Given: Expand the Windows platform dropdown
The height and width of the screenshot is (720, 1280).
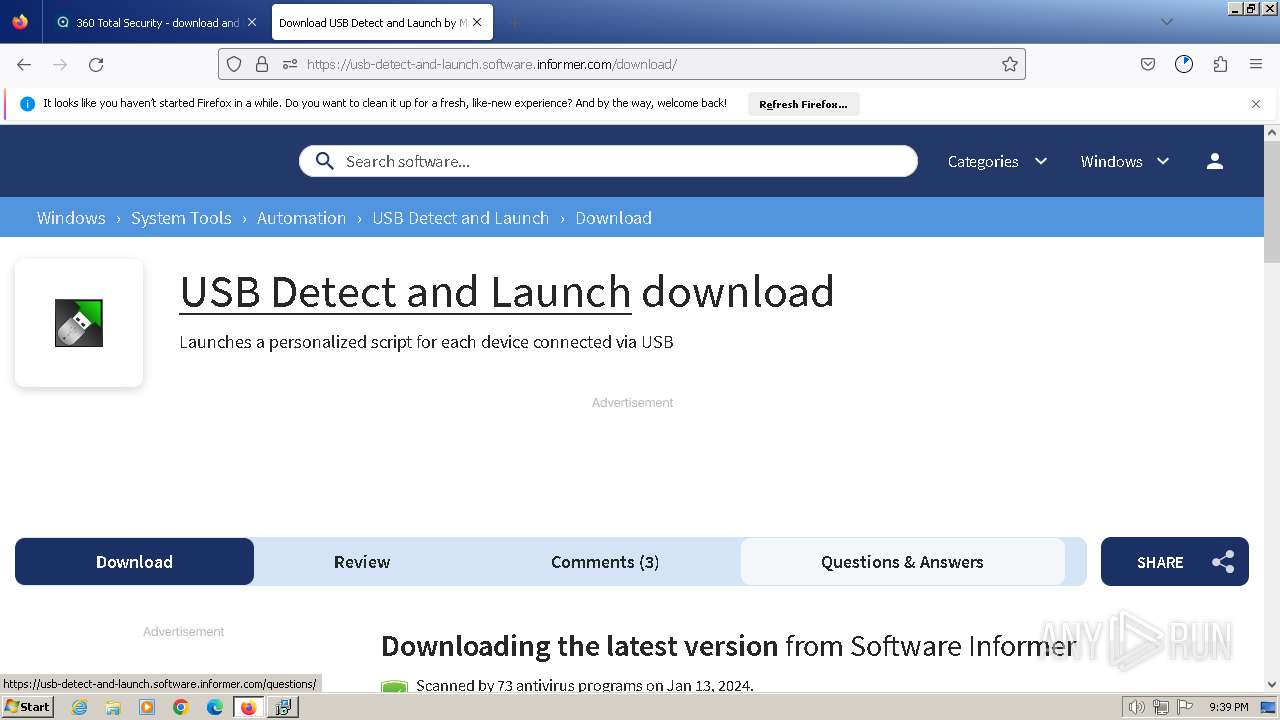Looking at the screenshot, I should pyautogui.click(x=1125, y=161).
